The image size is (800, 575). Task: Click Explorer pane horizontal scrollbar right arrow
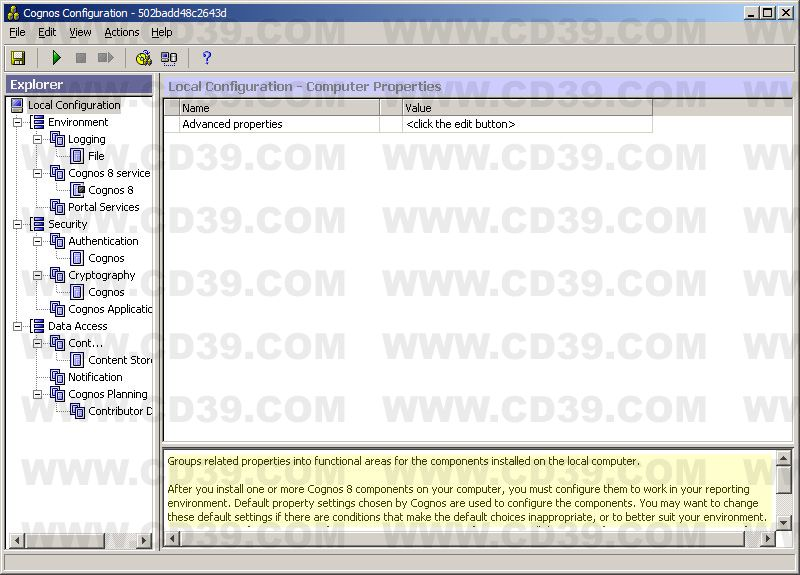[x=144, y=540]
